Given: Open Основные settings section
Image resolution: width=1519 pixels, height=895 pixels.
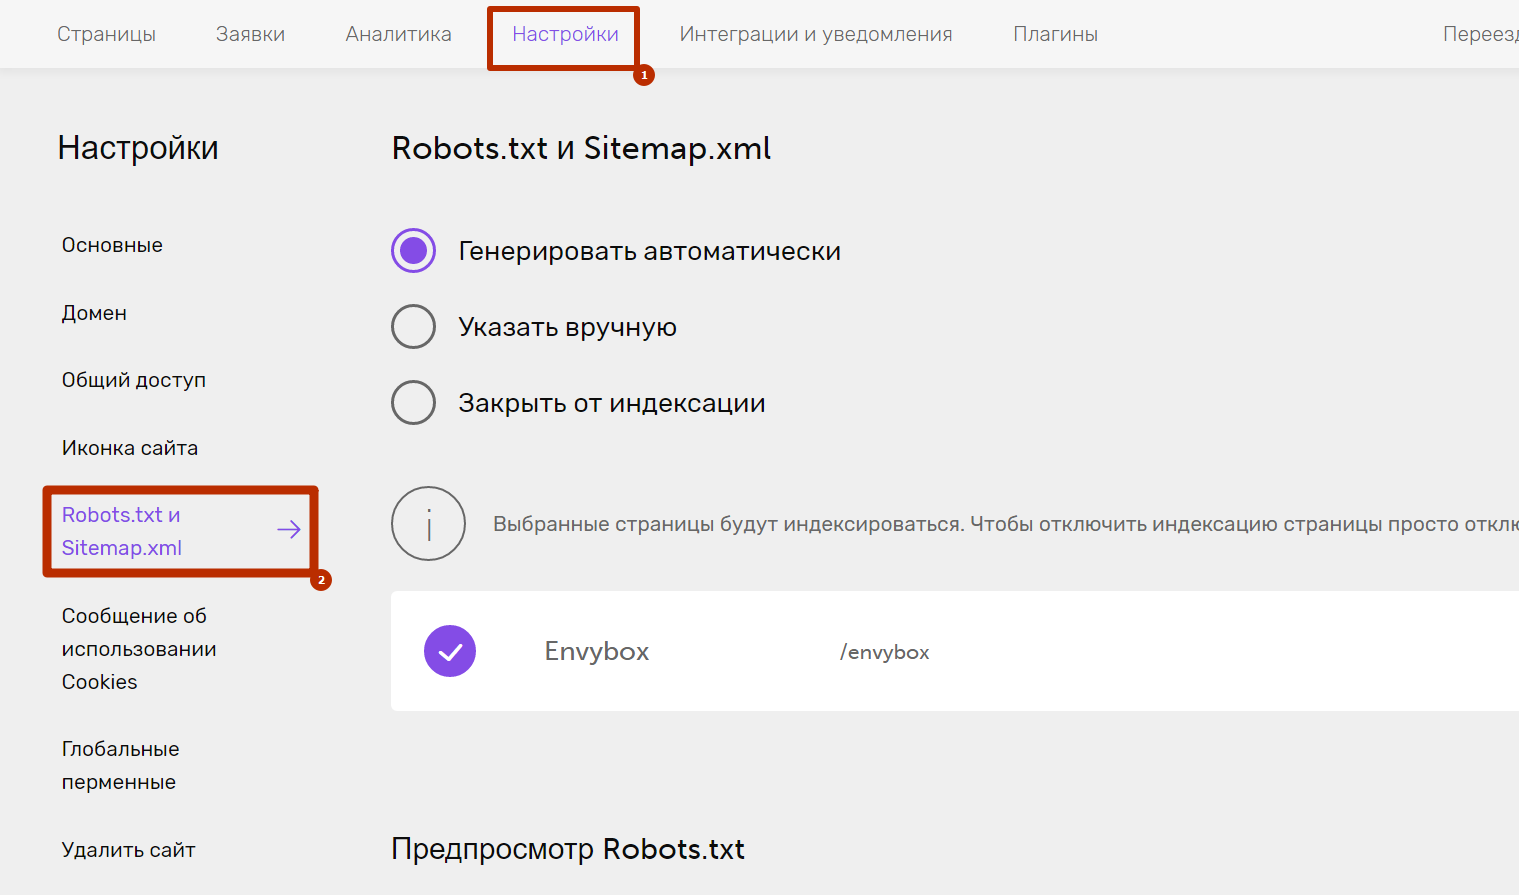Looking at the screenshot, I should (112, 245).
